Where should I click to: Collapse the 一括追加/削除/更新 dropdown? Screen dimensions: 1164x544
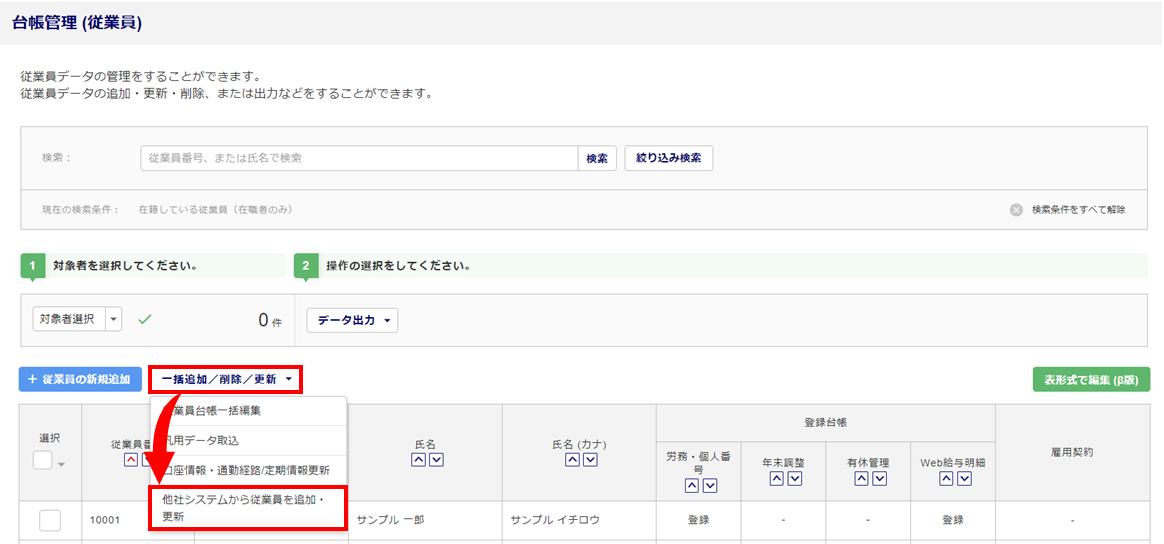pos(225,380)
